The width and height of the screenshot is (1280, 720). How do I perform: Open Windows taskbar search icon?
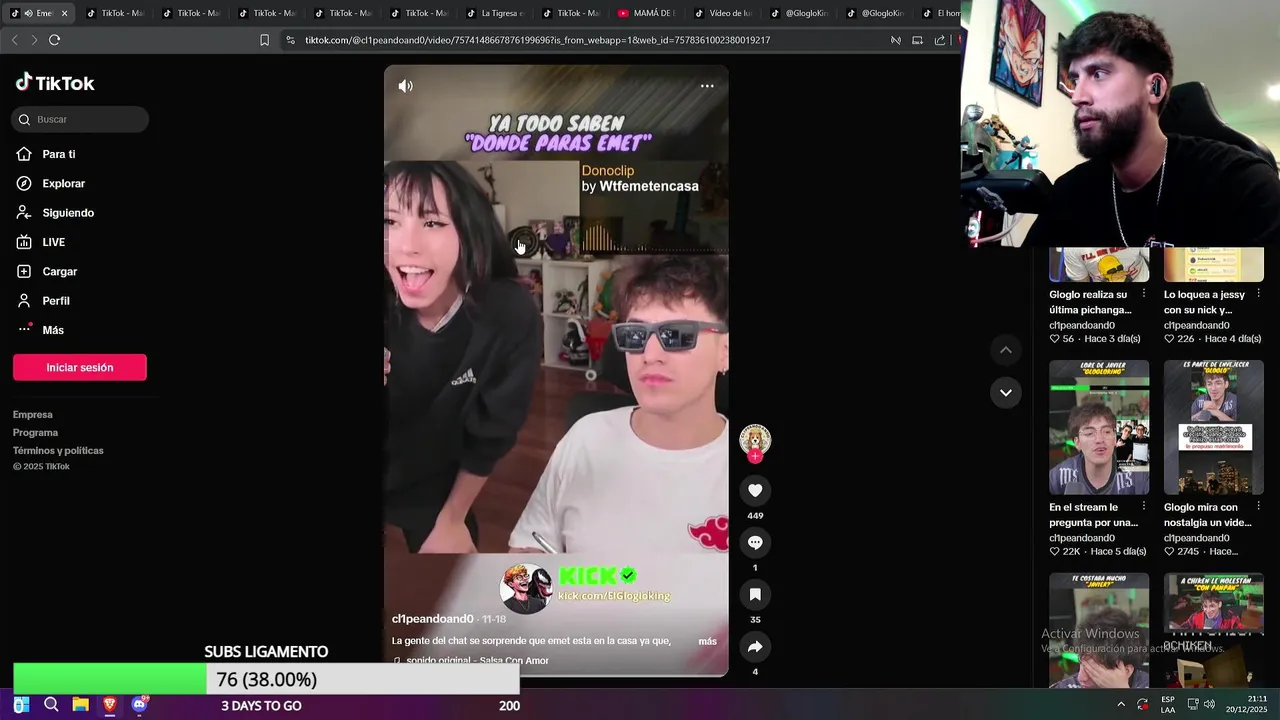[51, 705]
